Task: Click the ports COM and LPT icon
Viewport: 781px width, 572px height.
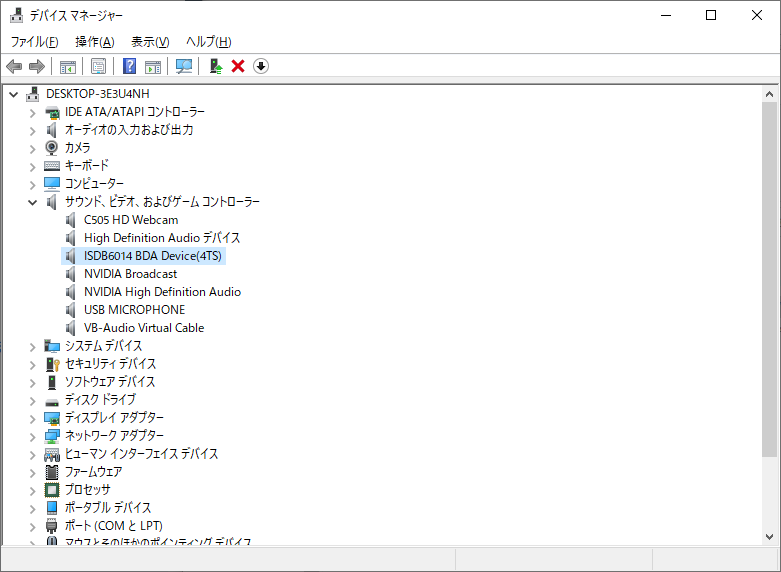Action: pos(51,526)
